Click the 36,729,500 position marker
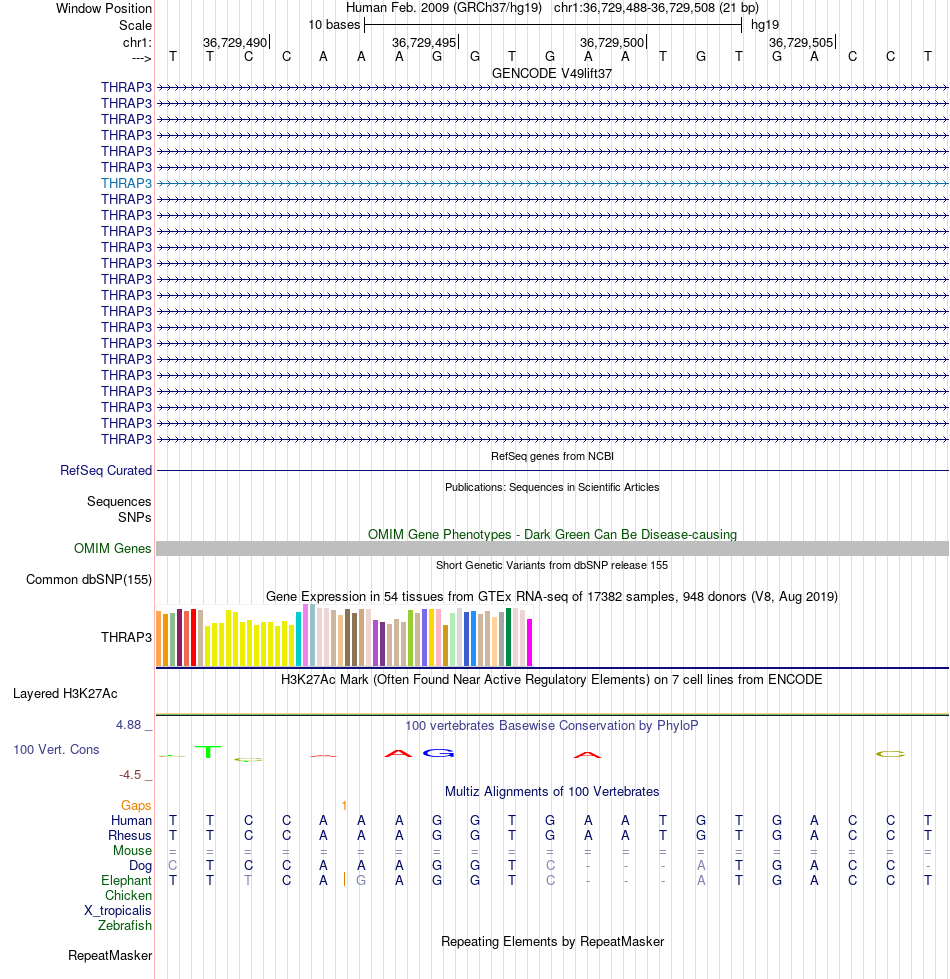The height and width of the screenshot is (979, 950). tap(612, 42)
